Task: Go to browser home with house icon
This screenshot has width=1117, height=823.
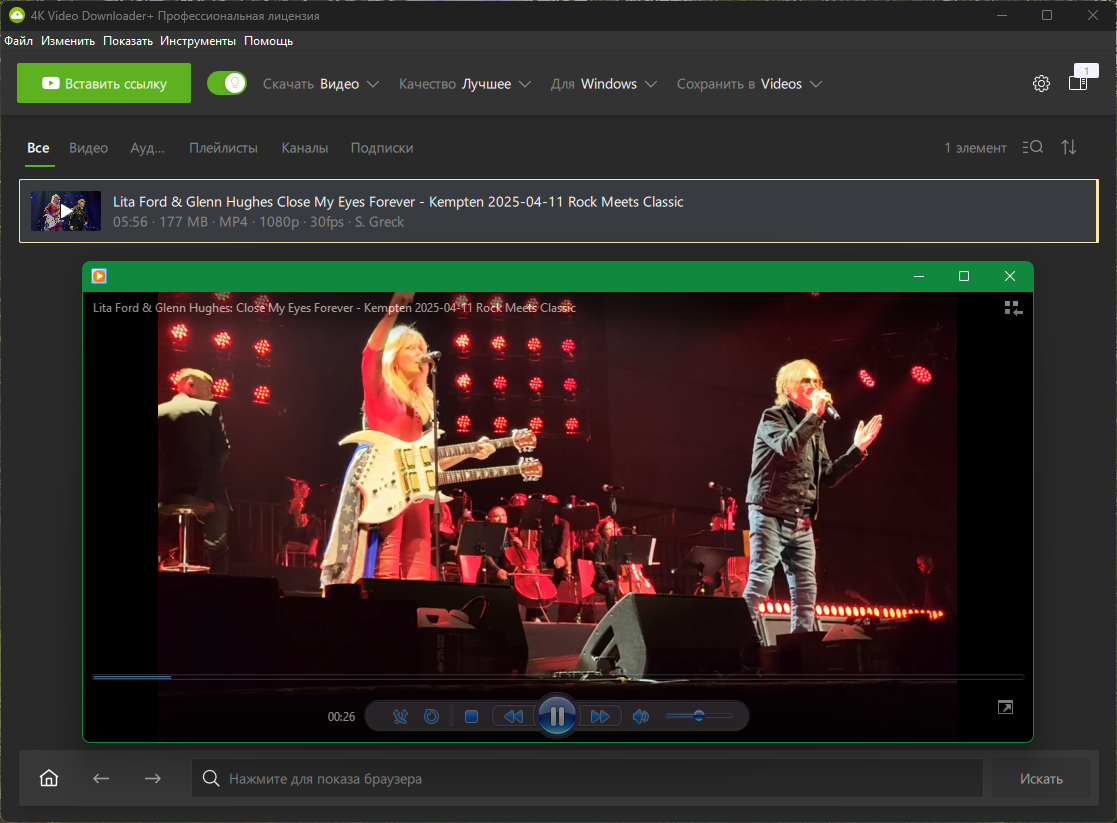Action: 49,778
